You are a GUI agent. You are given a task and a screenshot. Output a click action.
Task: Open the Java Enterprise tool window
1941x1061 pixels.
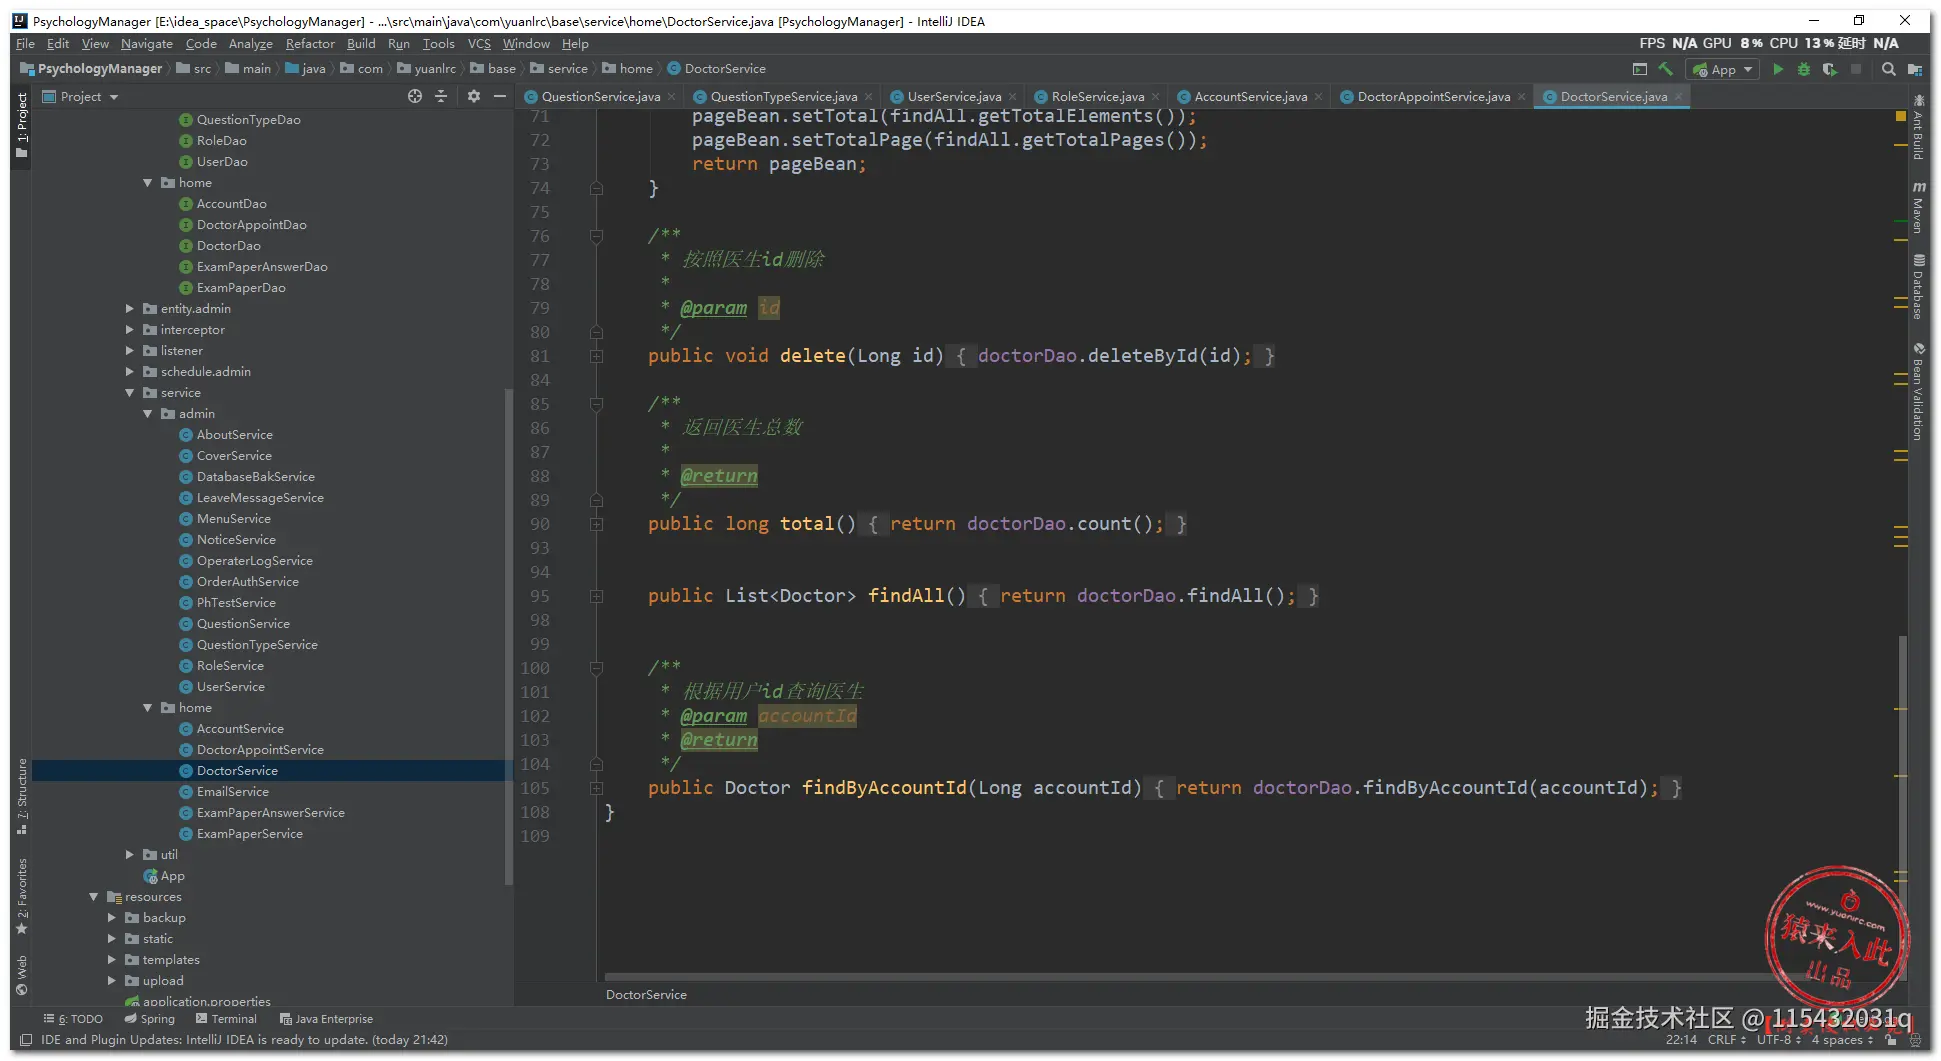(327, 1019)
